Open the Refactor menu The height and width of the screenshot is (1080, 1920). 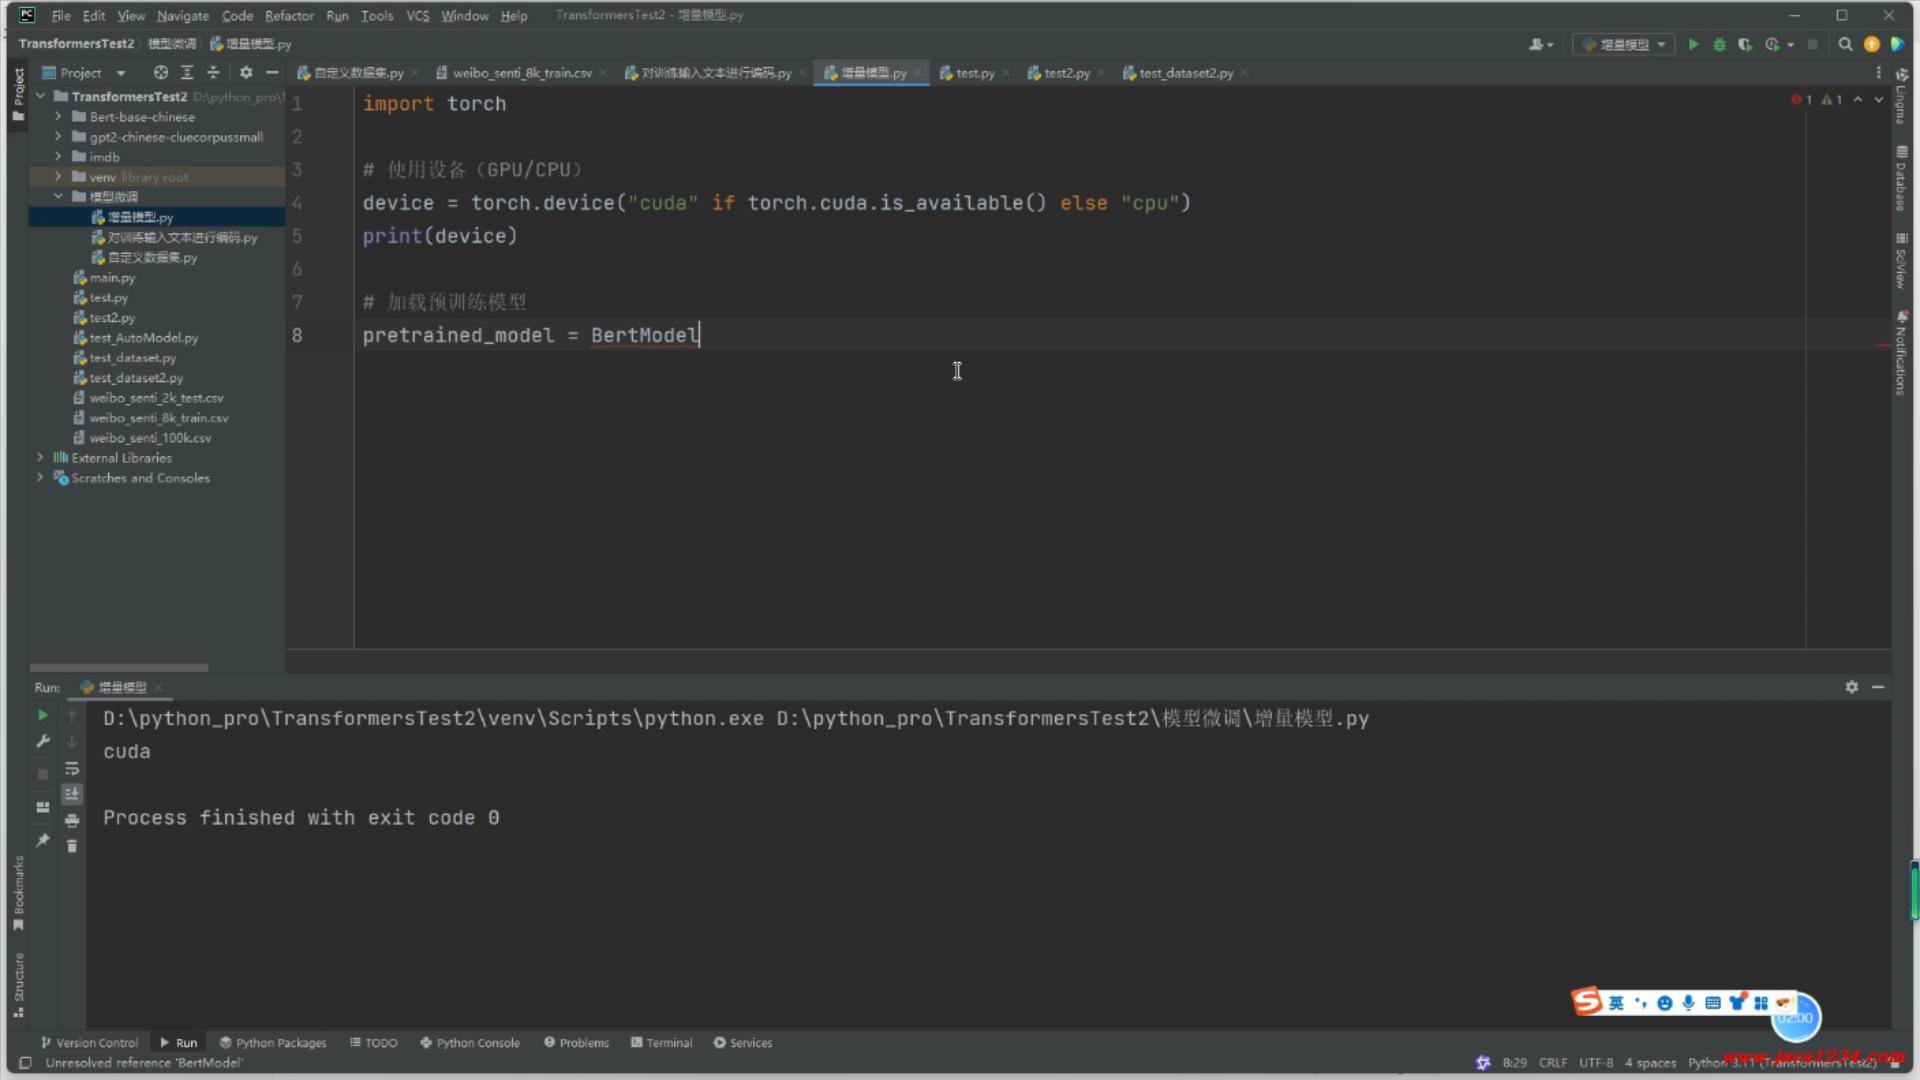(289, 16)
